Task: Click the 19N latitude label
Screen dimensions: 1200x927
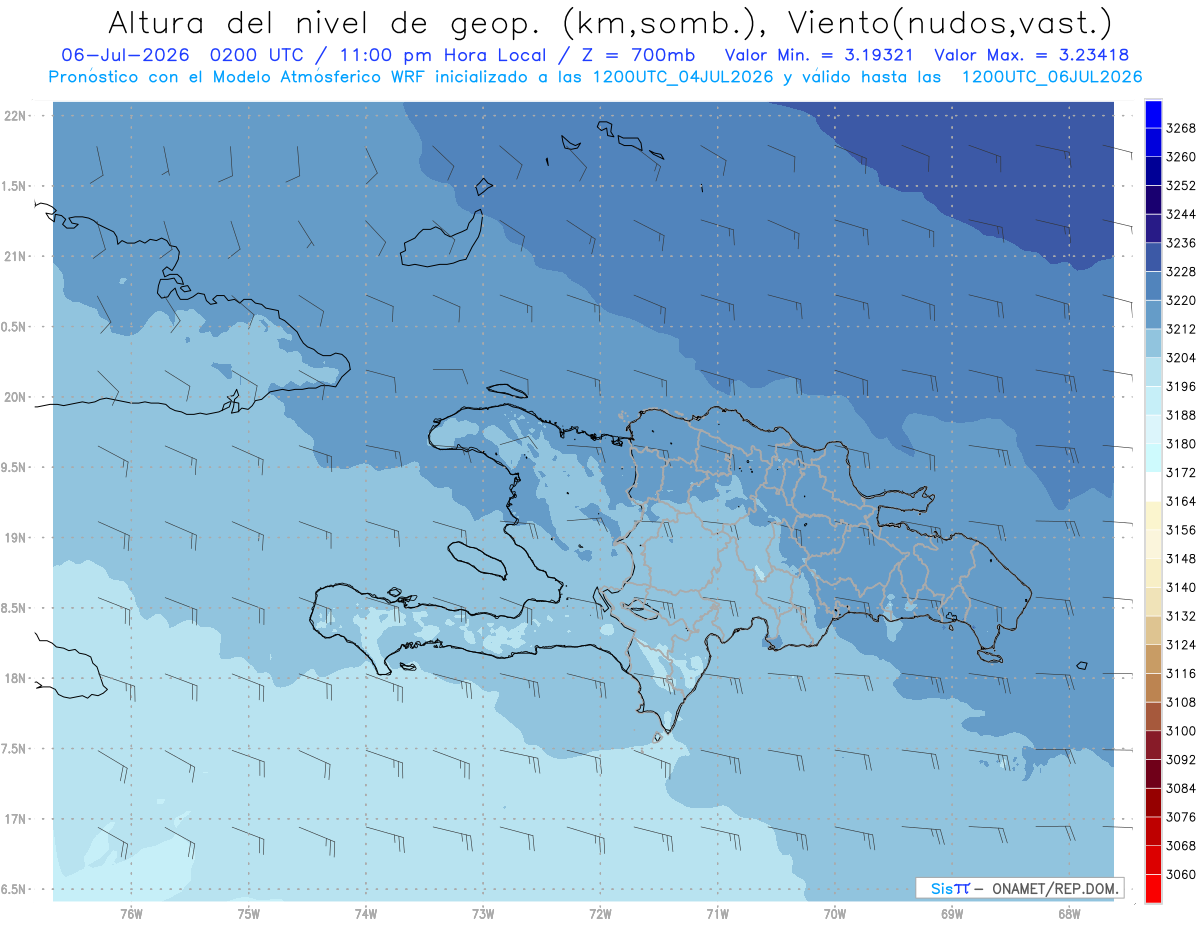Action: (14, 538)
